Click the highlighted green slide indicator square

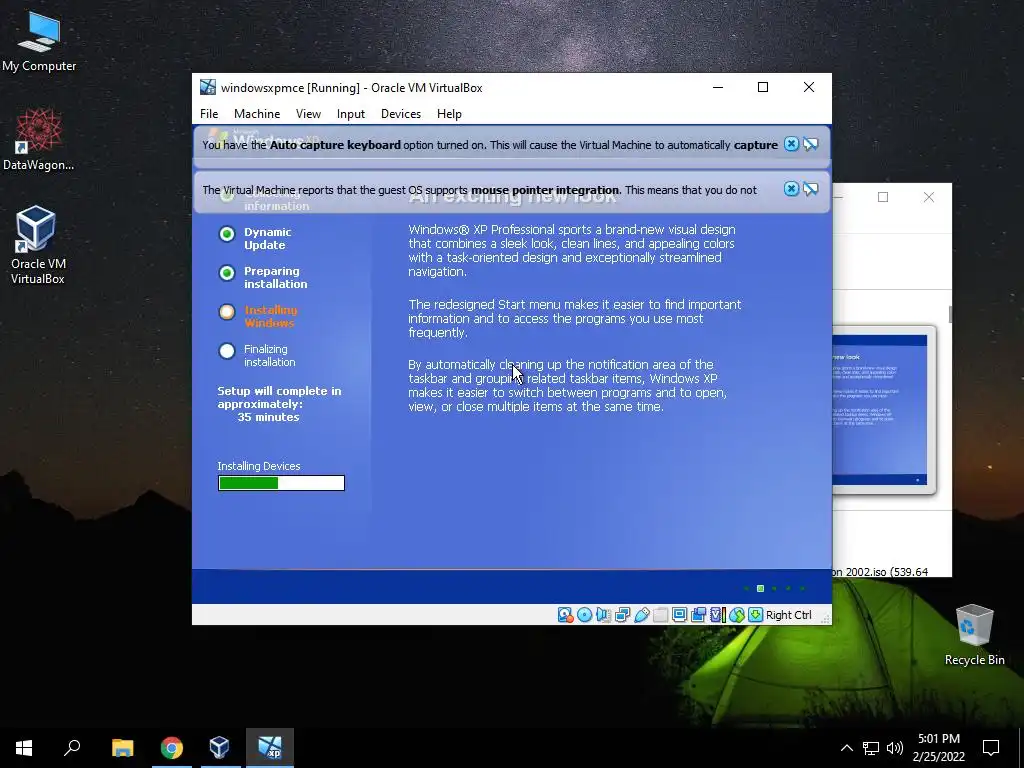tap(760, 588)
